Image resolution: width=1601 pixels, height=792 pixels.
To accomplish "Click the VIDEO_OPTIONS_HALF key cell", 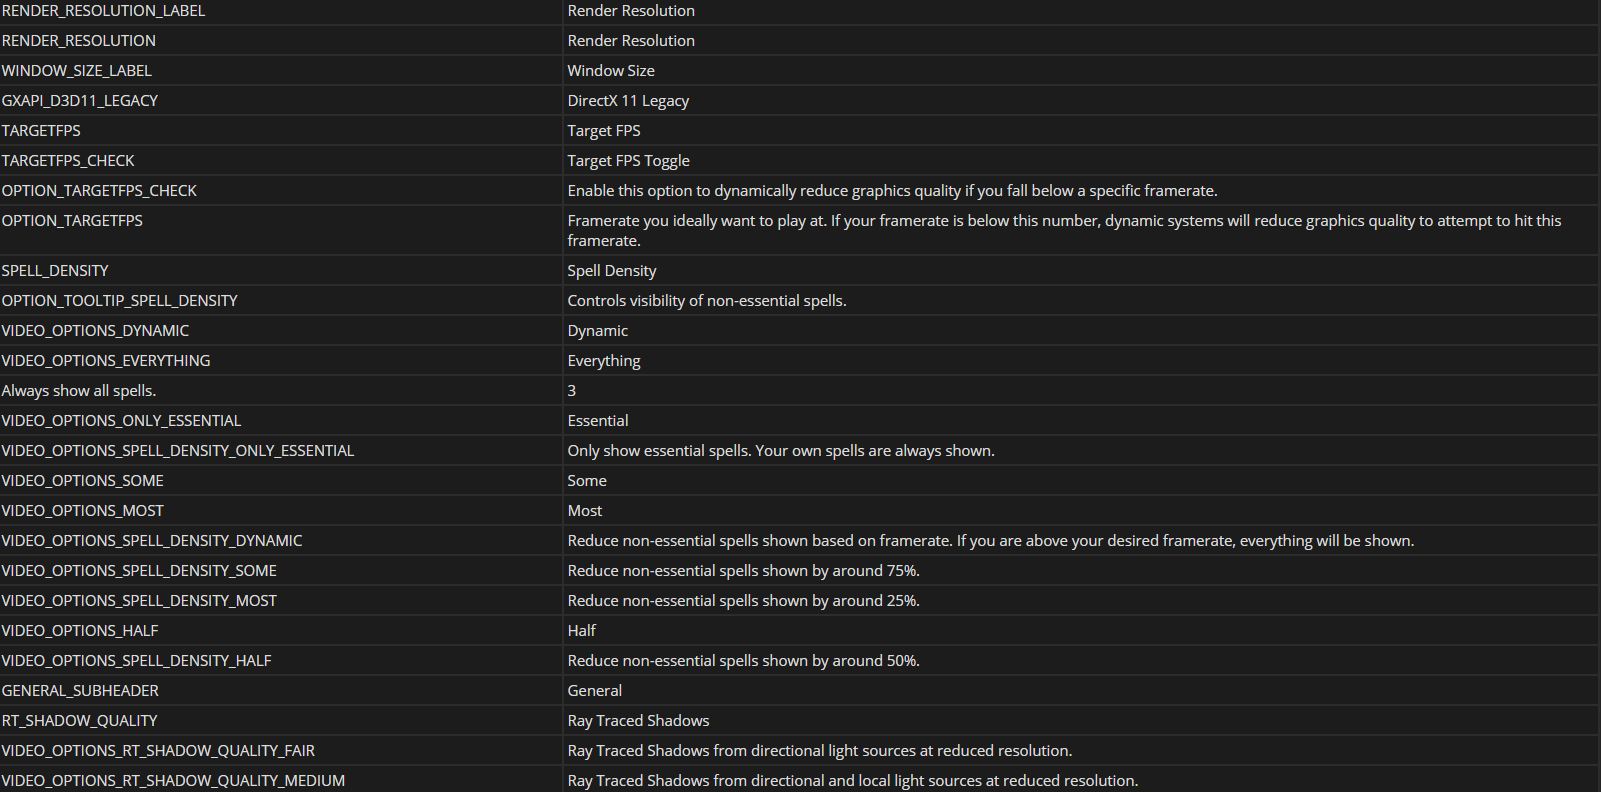I will tap(80, 631).
